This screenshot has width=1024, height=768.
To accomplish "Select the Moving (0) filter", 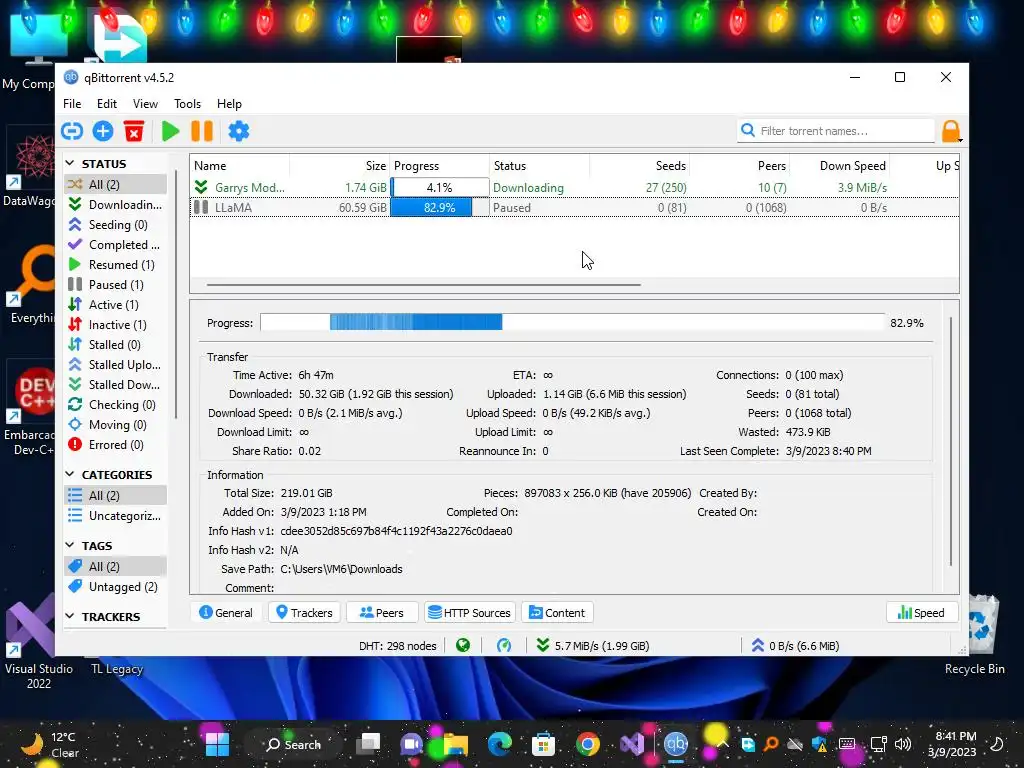I will (116, 424).
